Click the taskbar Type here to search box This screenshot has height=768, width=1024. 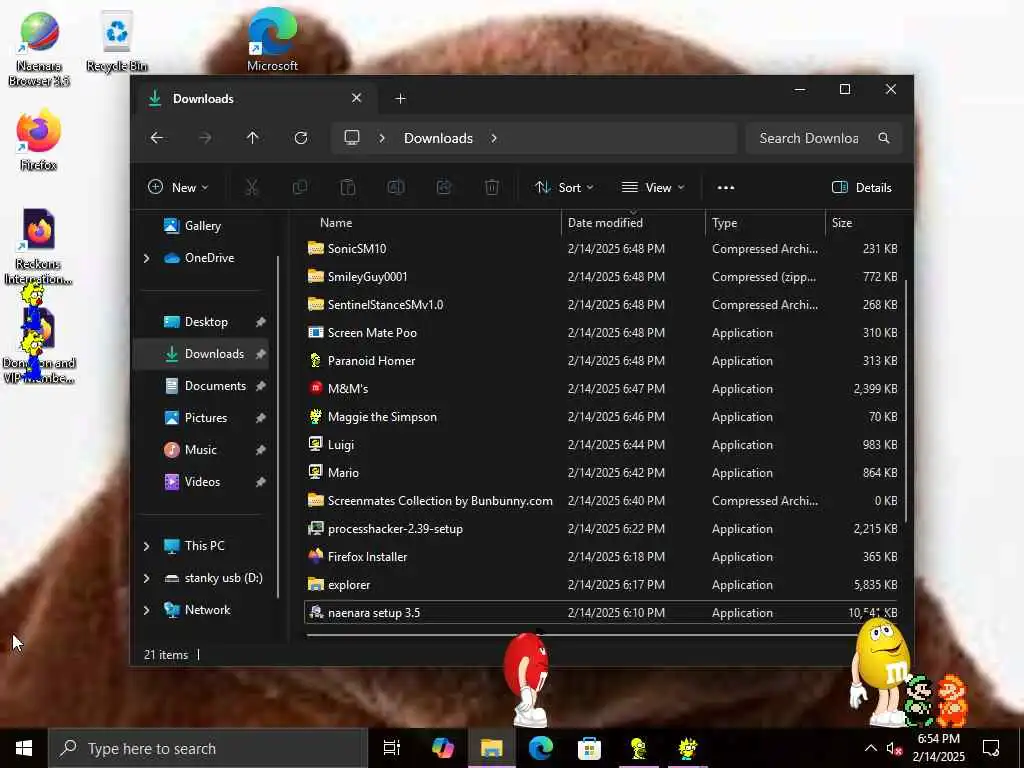coord(208,748)
